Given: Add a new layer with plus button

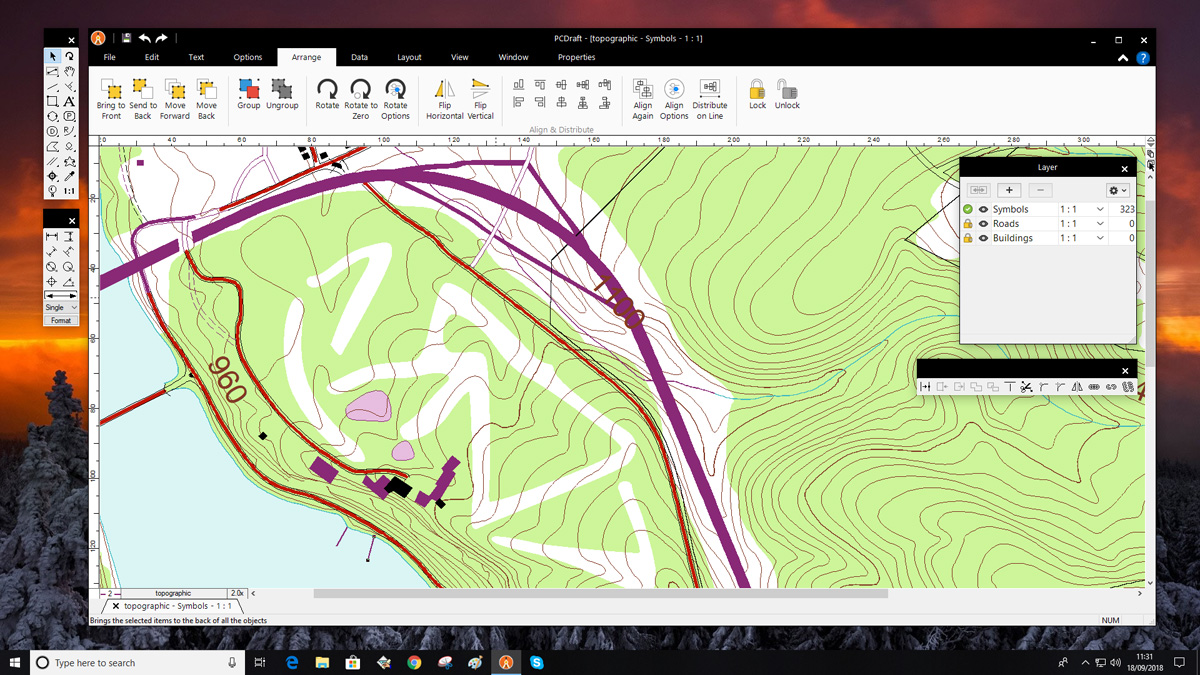Looking at the screenshot, I should [1009, 190].
